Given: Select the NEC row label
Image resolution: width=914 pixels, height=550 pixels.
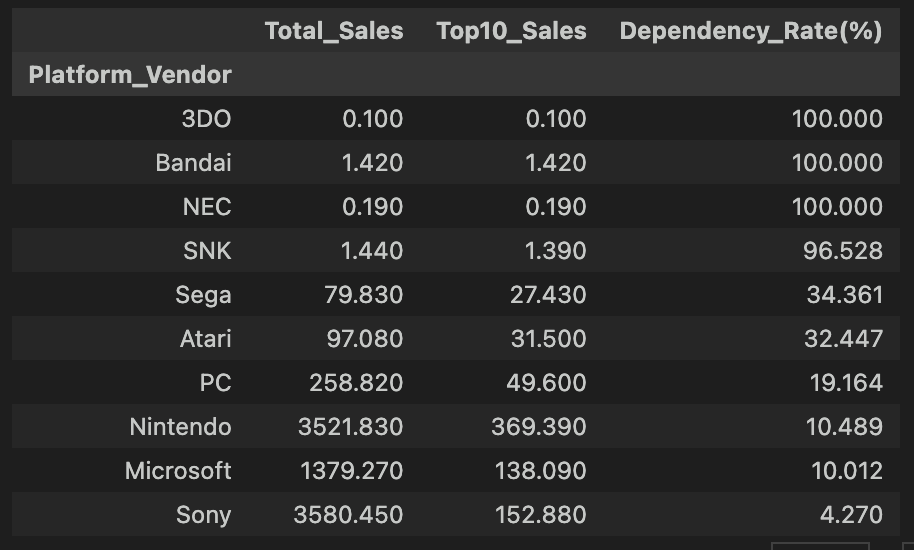Looking at the screenshot, I should 207,207.
